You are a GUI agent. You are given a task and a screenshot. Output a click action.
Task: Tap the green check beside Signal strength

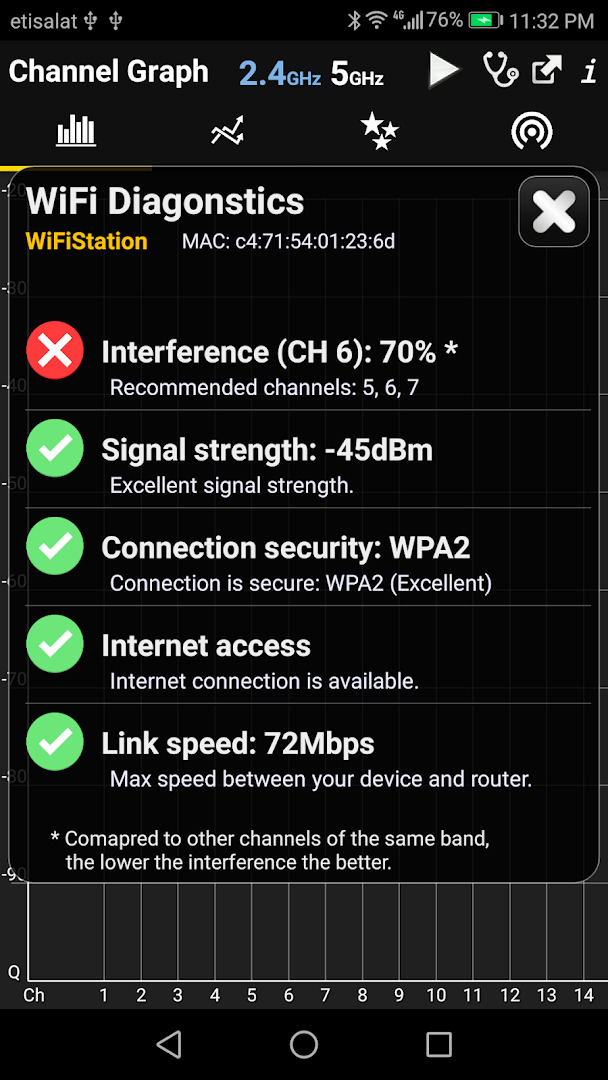coord(55,448)
